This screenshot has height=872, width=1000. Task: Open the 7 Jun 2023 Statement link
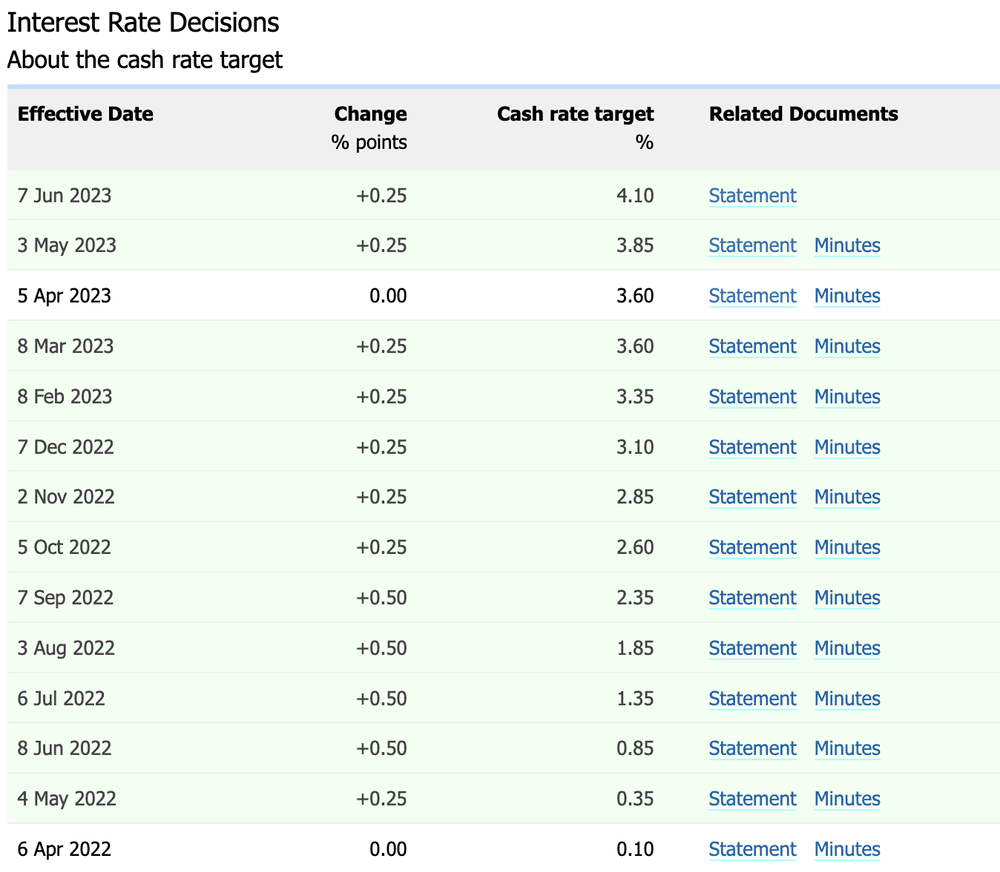pos(753,196)
